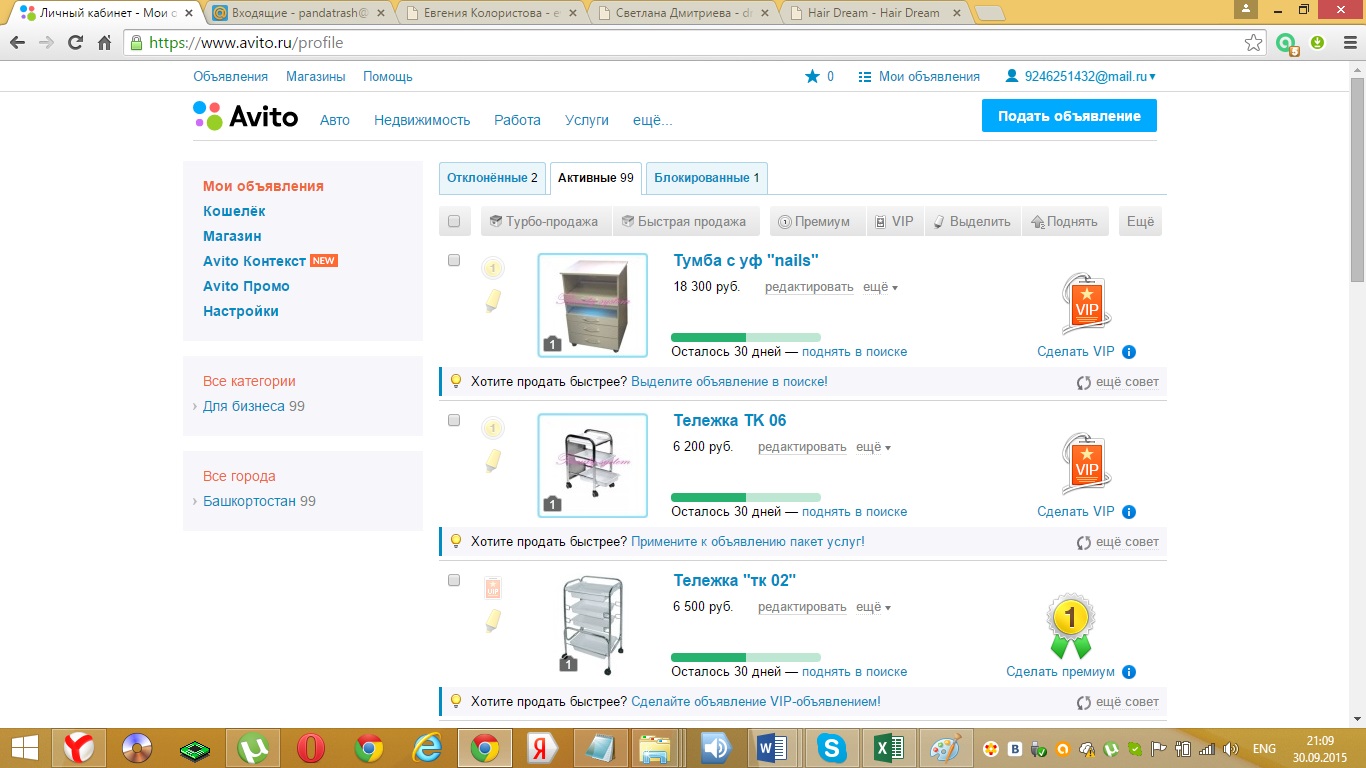The width and height of the screenshot is (1366, 768).
Task: Open Paint from the taskbar
Action: pos(945,748)
